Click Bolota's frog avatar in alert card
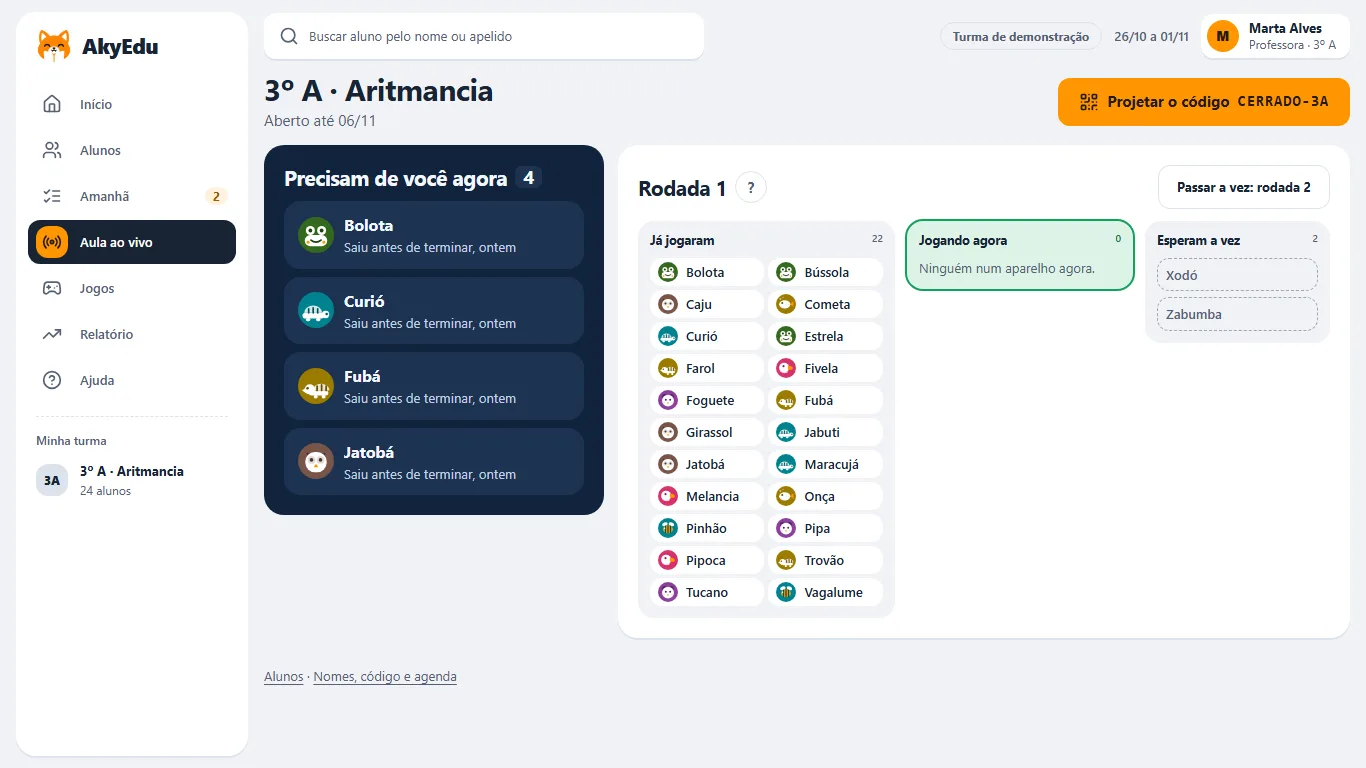Viewport: 1366px width, 768px height. [315, 235]
